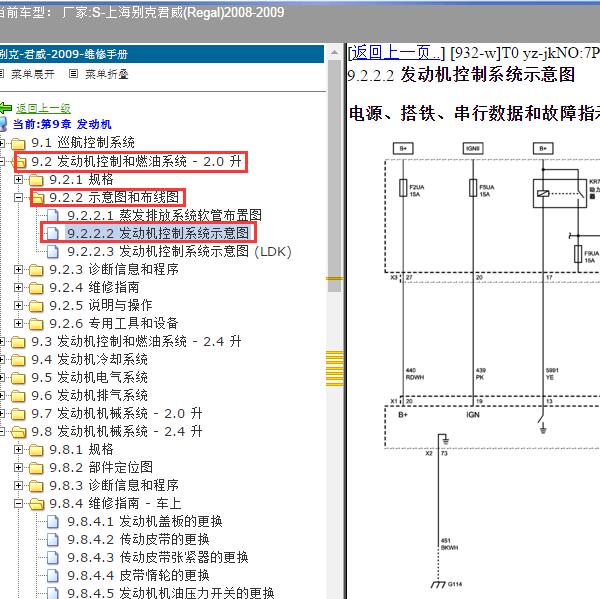The height and width of the screenshot is (599, 600).
Task: Select 9.4 发动机冷却系统 entry
Action: point(89,359)
